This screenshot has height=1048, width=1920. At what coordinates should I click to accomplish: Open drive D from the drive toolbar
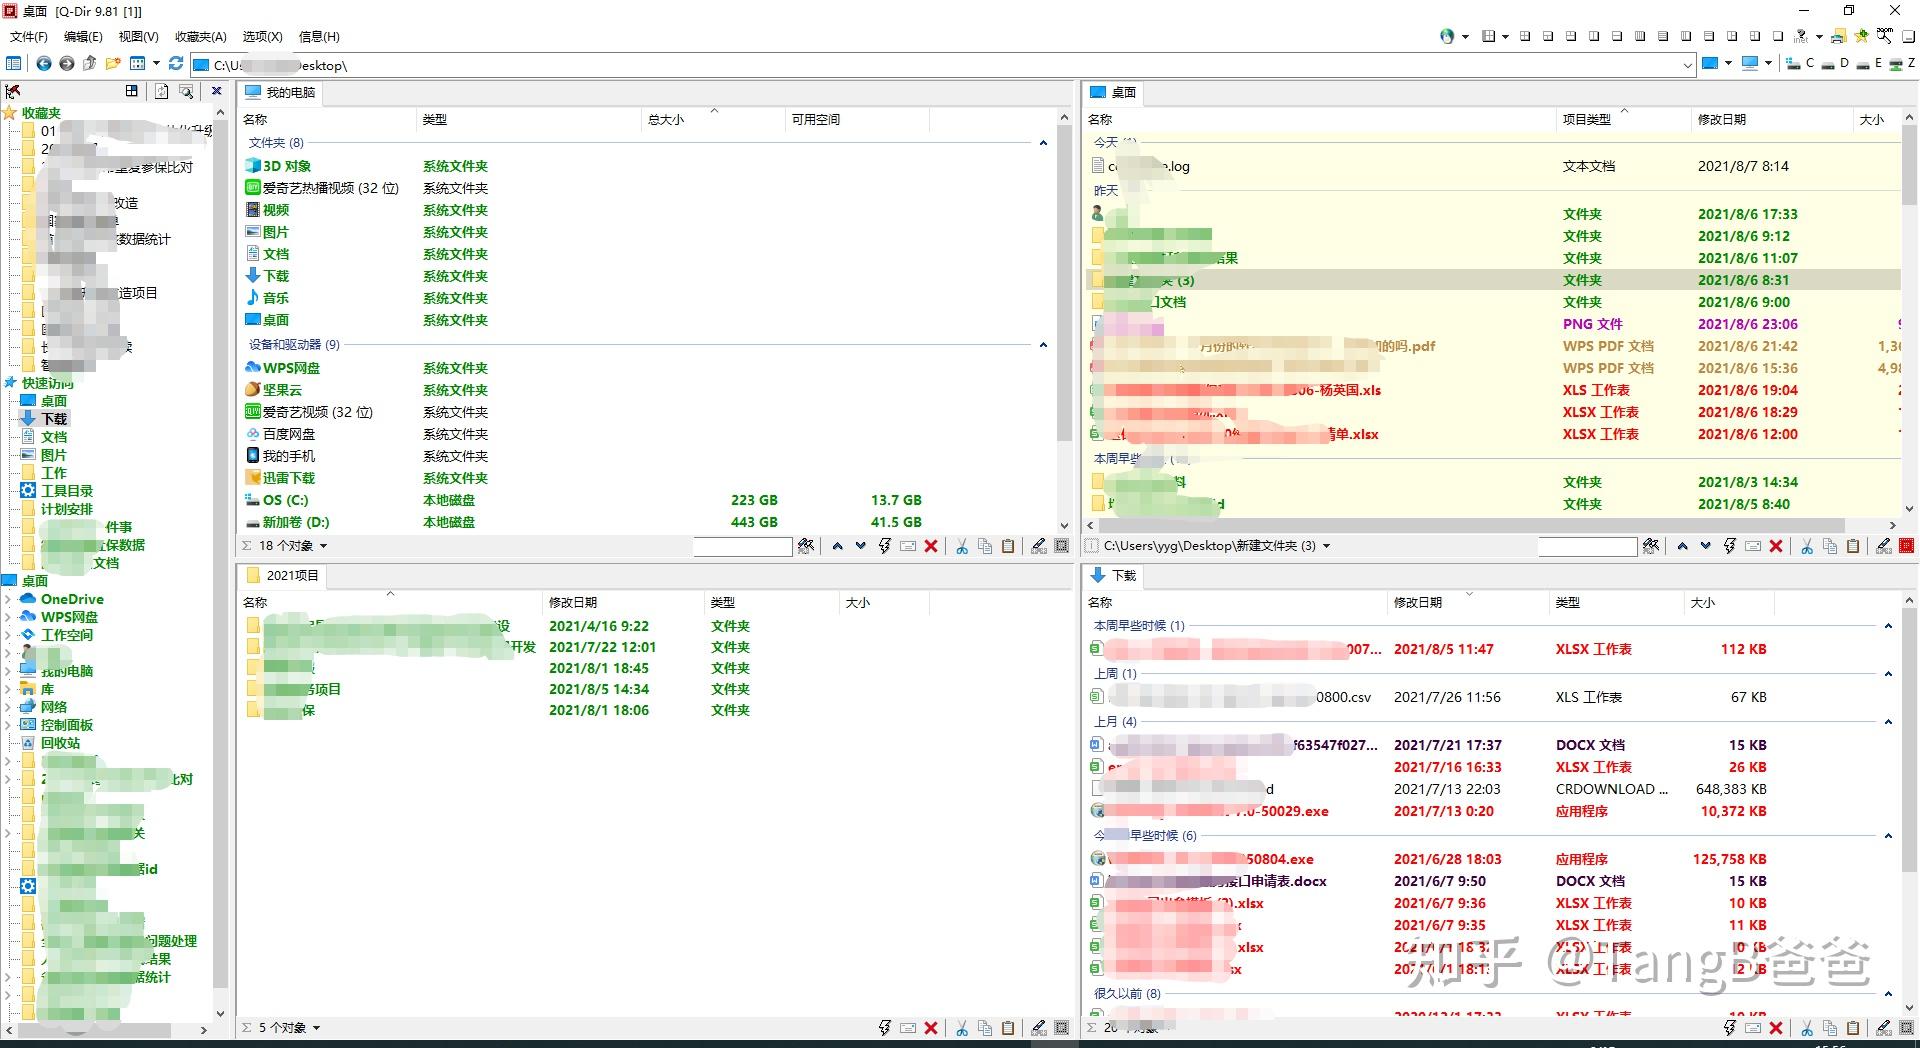coord(1835,64)
